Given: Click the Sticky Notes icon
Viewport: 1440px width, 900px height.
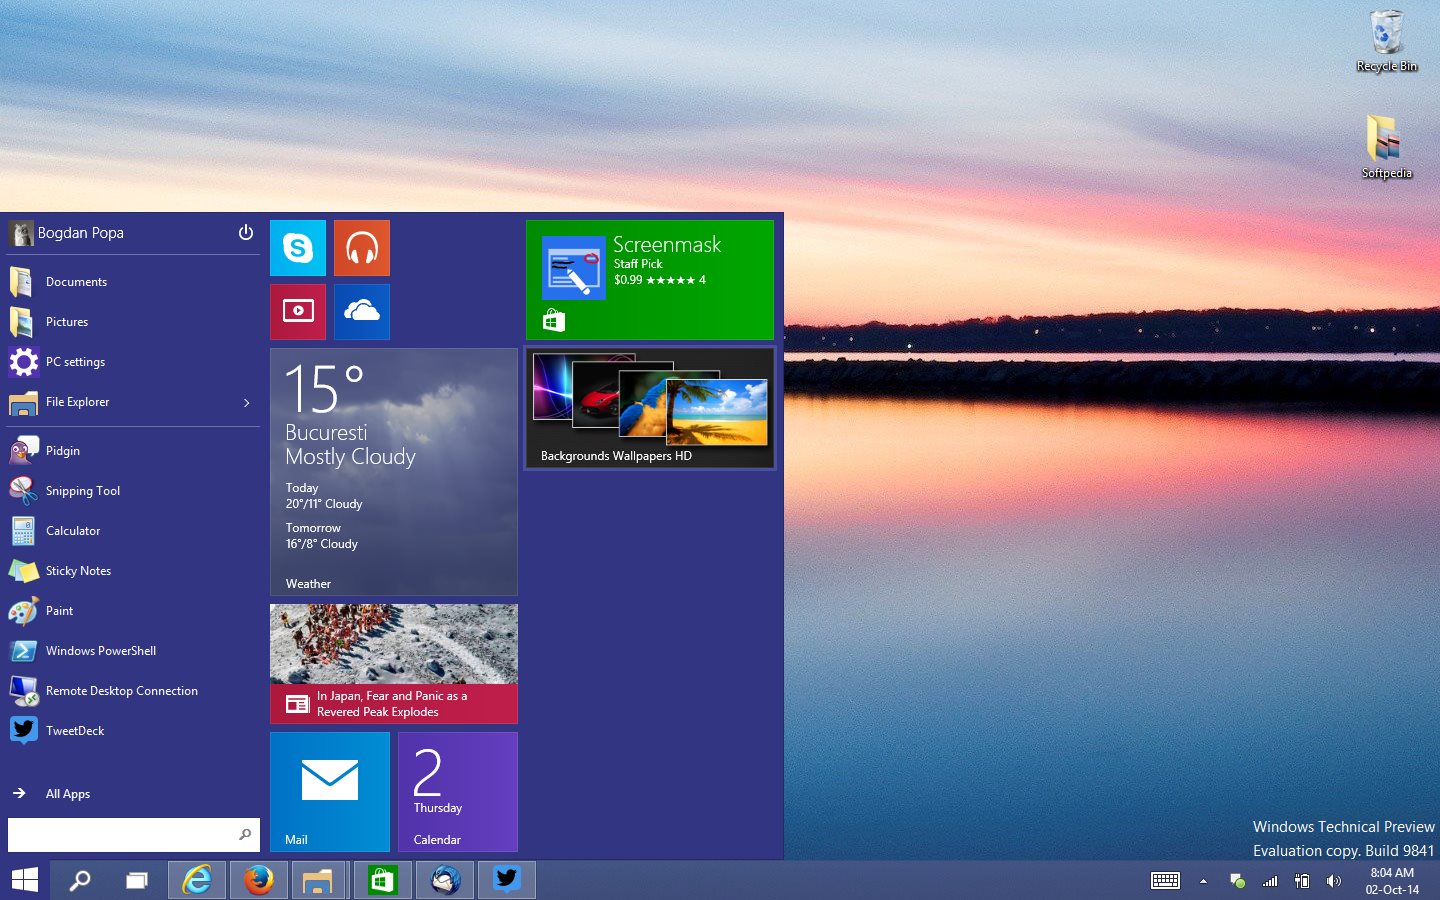Looking at the screenshot, I should click(23, 571).
